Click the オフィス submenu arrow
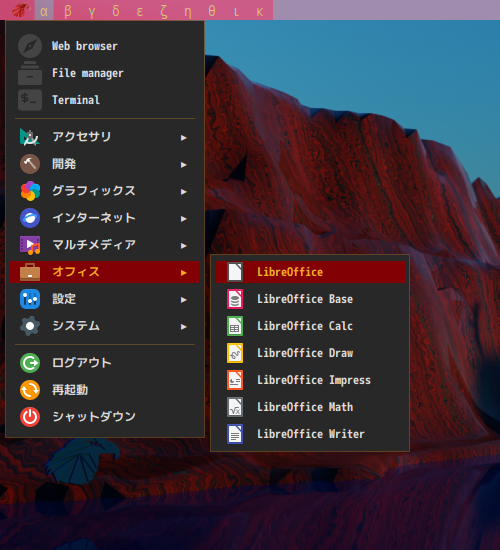Viewport: 500px width, 550px height. click(x=184, y=273)
